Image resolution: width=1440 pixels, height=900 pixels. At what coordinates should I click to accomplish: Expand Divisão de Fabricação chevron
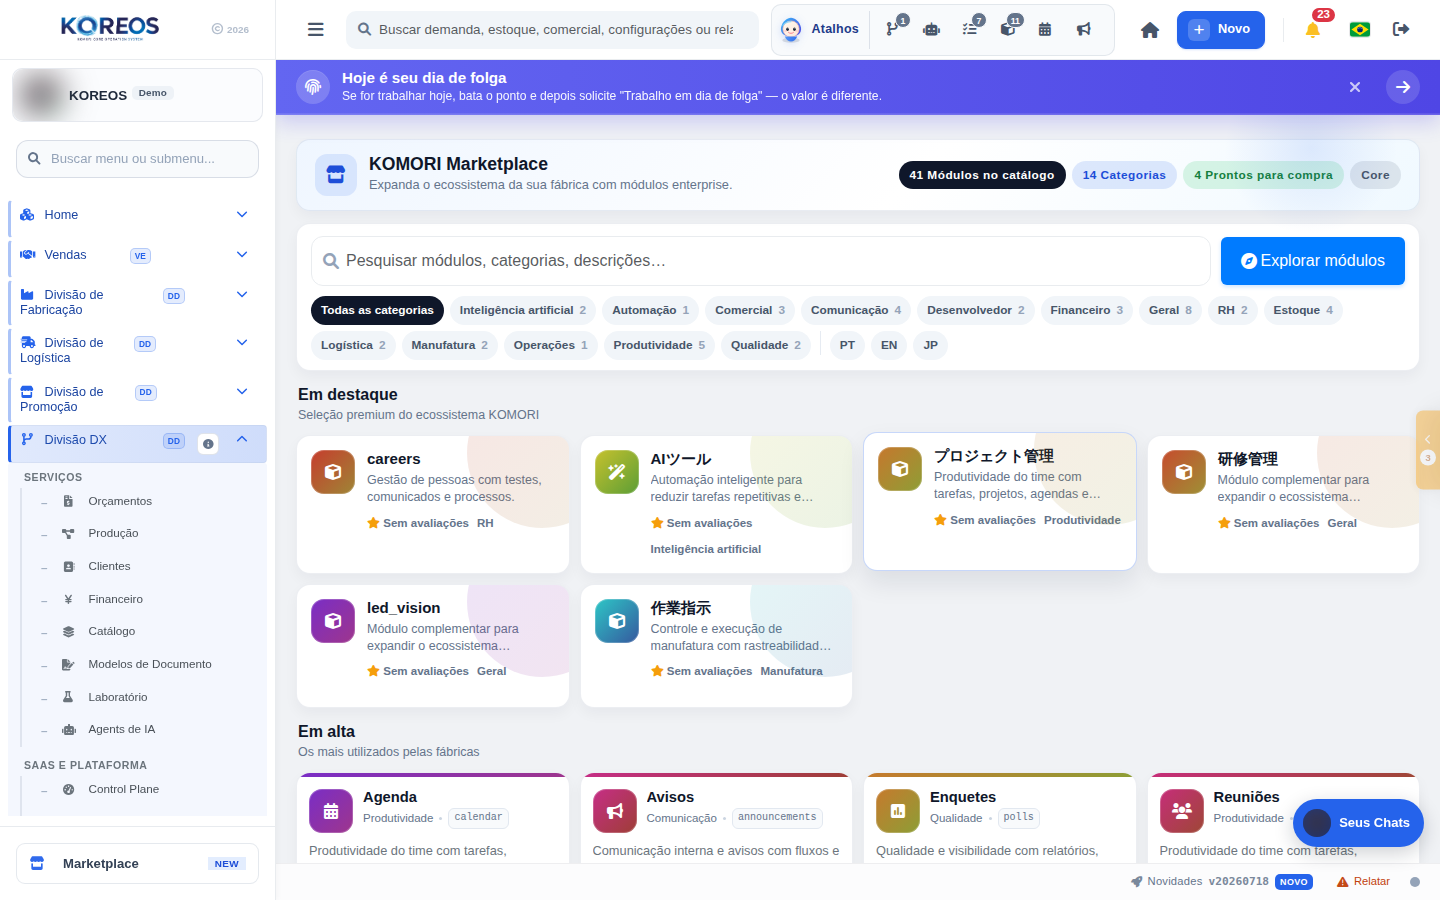242,295
